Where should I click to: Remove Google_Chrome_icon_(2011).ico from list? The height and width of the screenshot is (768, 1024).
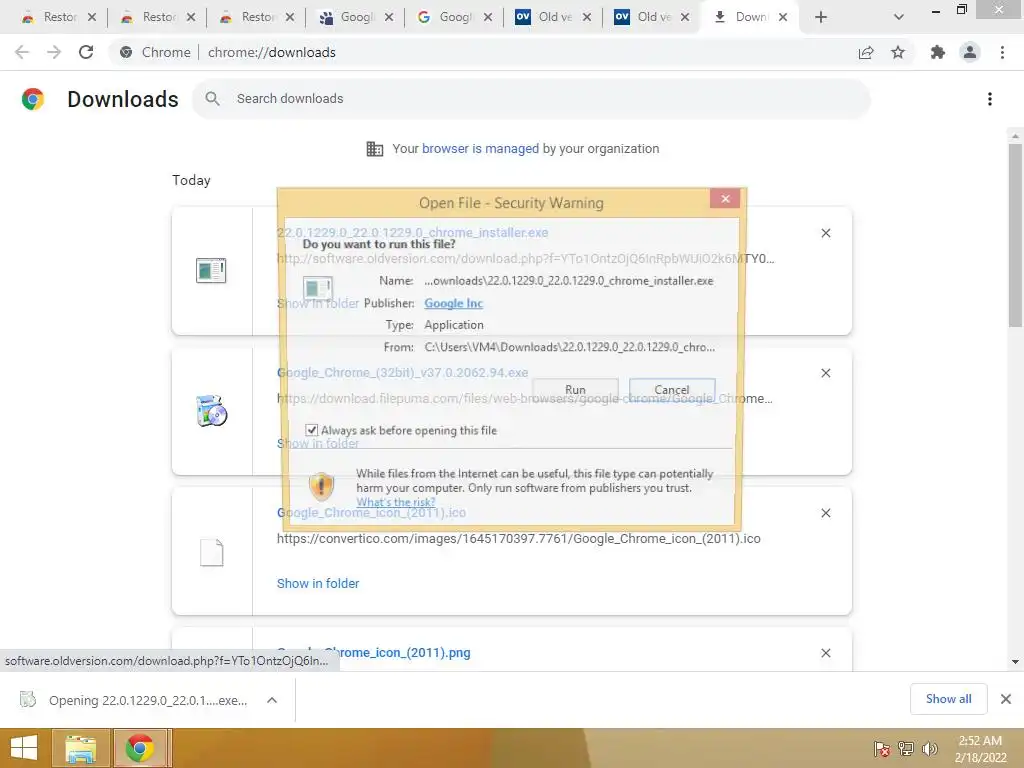(825, 513)
